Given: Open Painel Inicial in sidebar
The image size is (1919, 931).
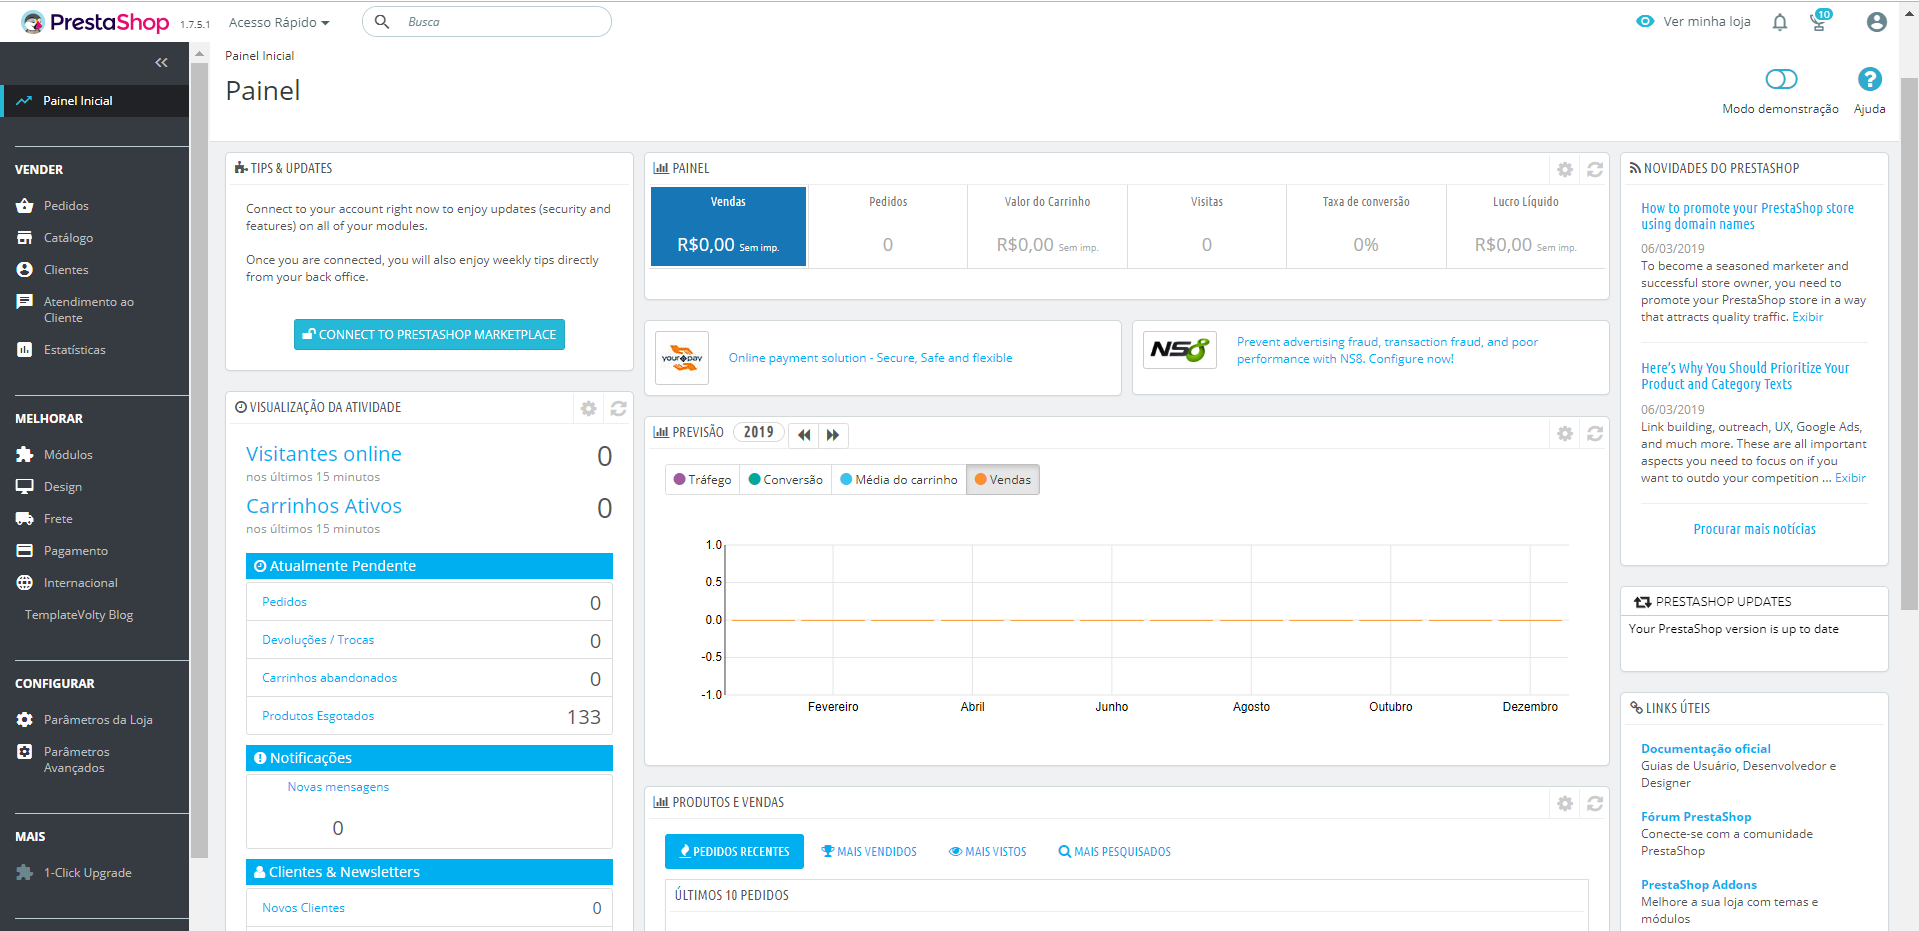Looking at the screenshot, I should 94,101.
